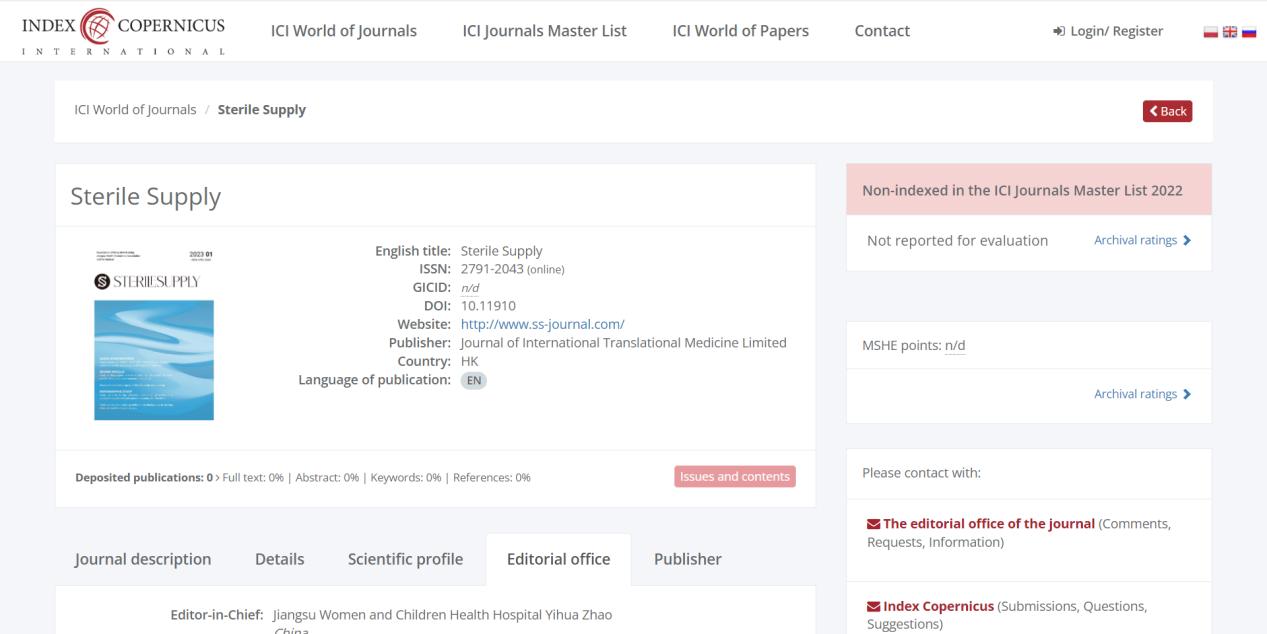The image size is (1267, 634).
Task: Switch language with the Polish flag
Action: [1211, 31]
